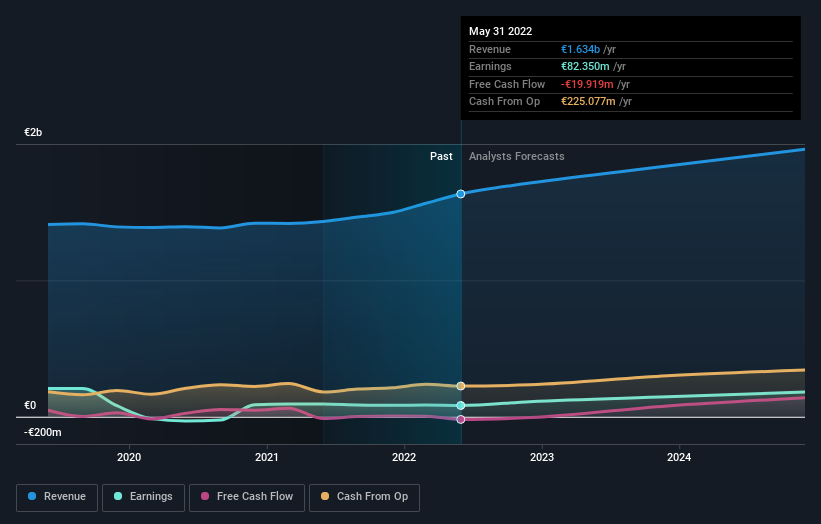Click the 2021 x-axis label

[267, 458]
